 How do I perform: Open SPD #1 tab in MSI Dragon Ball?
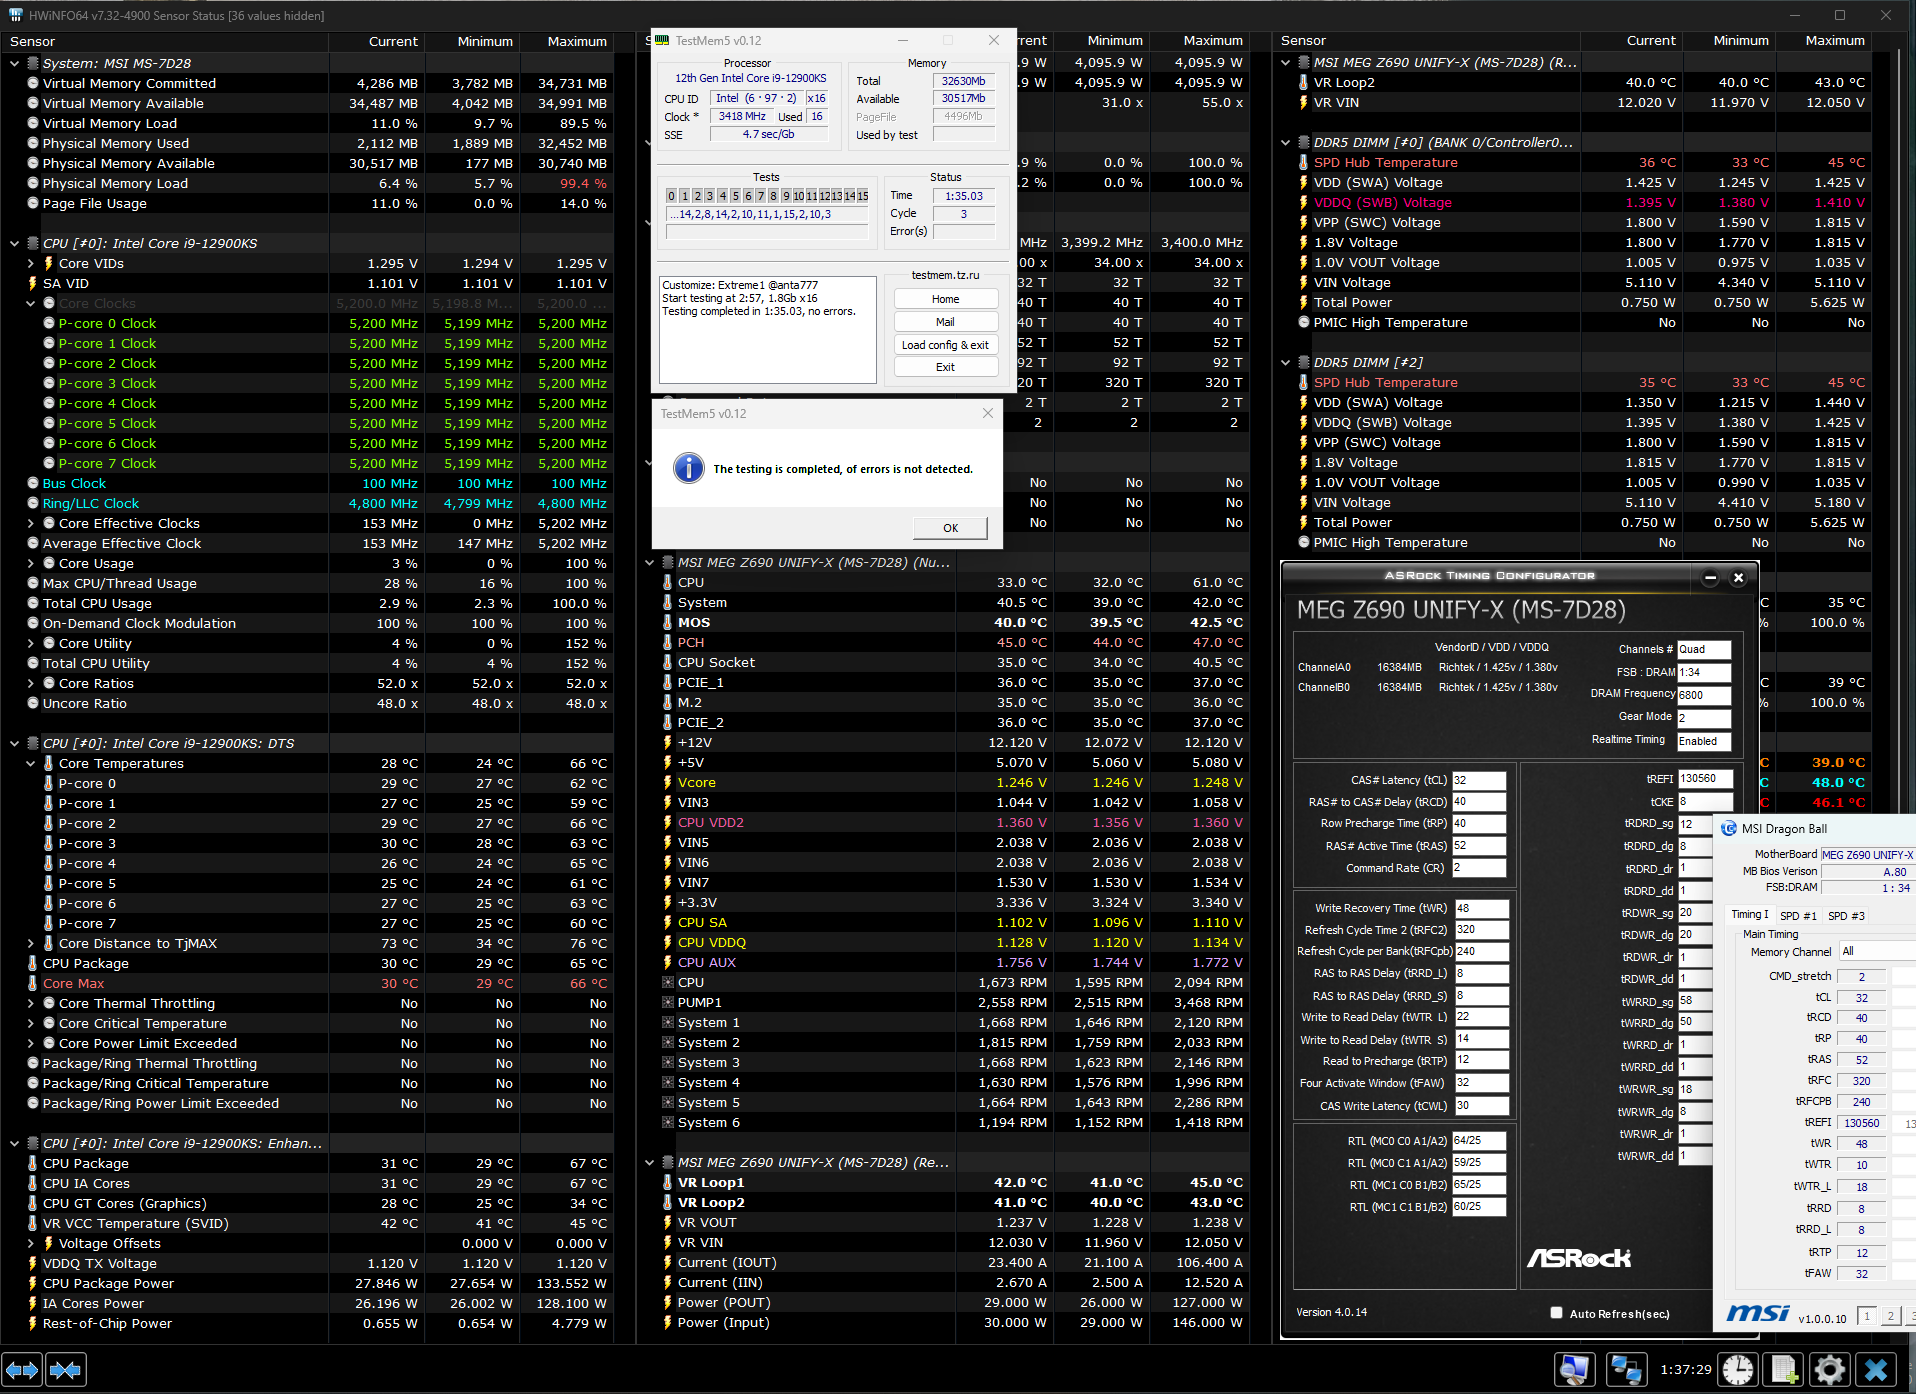pos(1798,915)
